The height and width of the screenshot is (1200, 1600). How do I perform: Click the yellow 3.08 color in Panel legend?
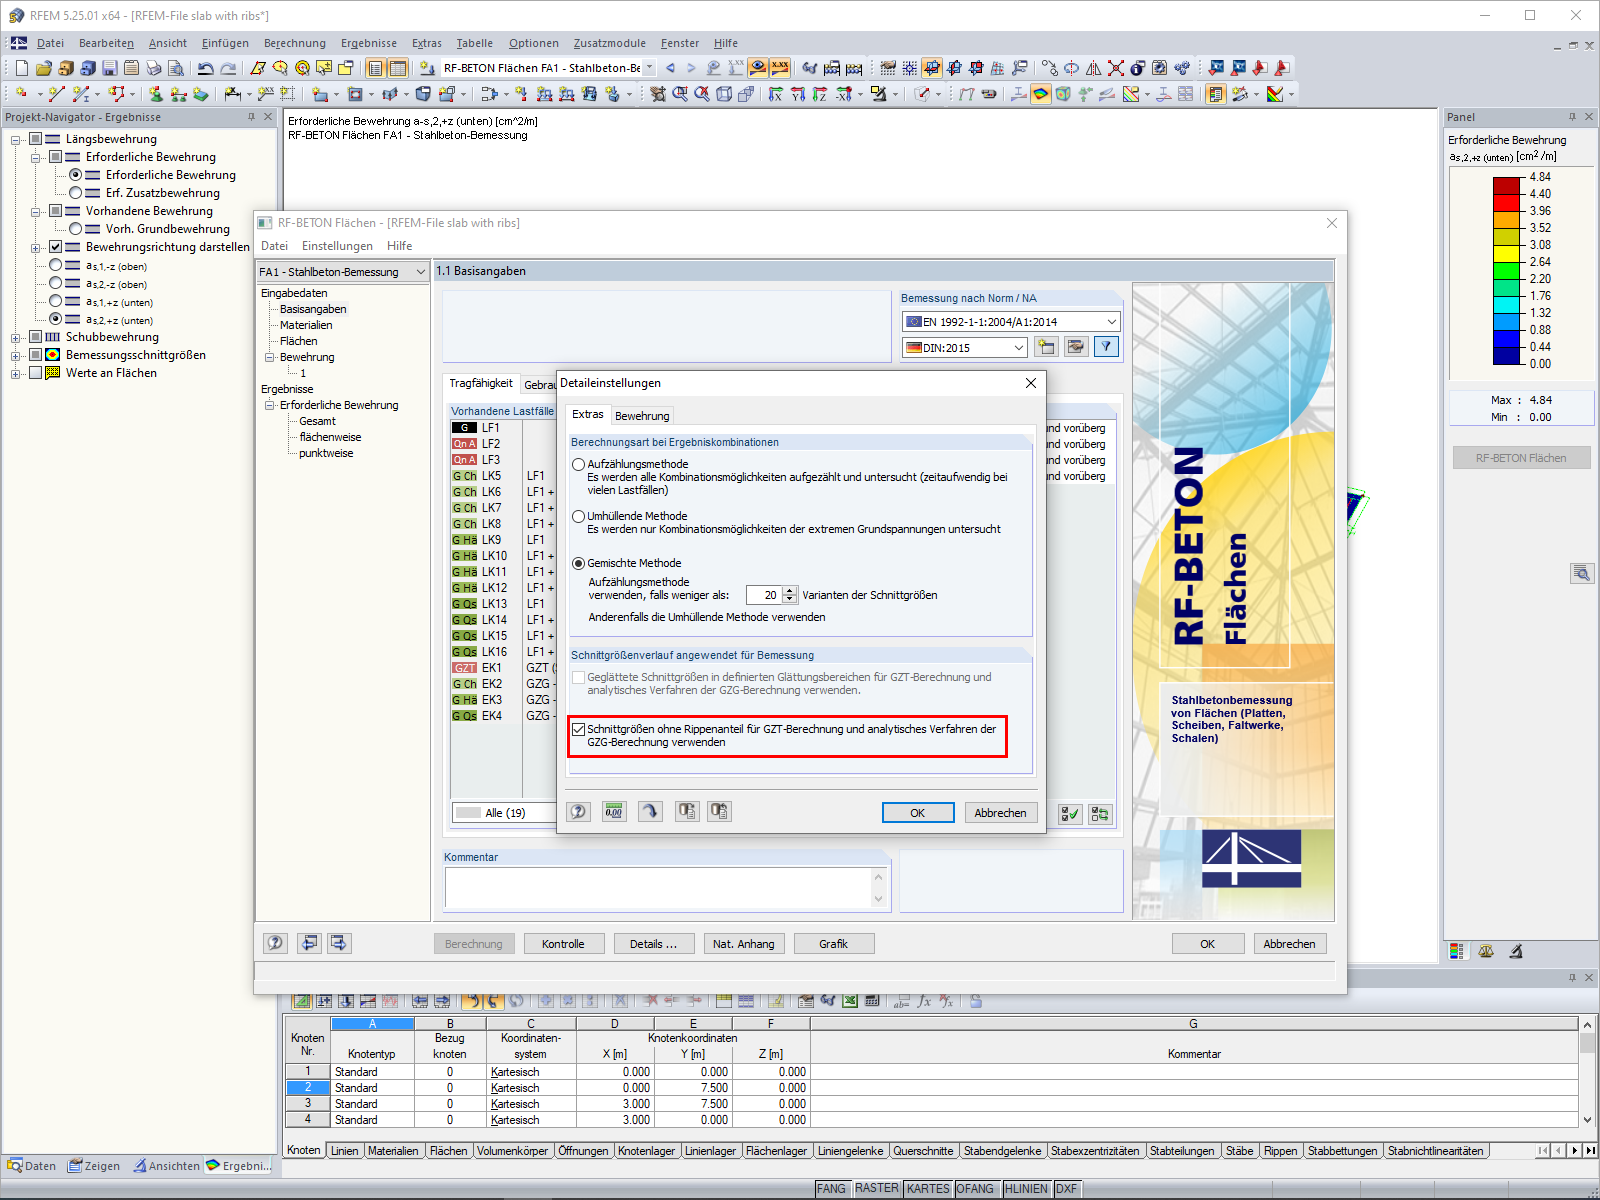tap(1506, 254)
